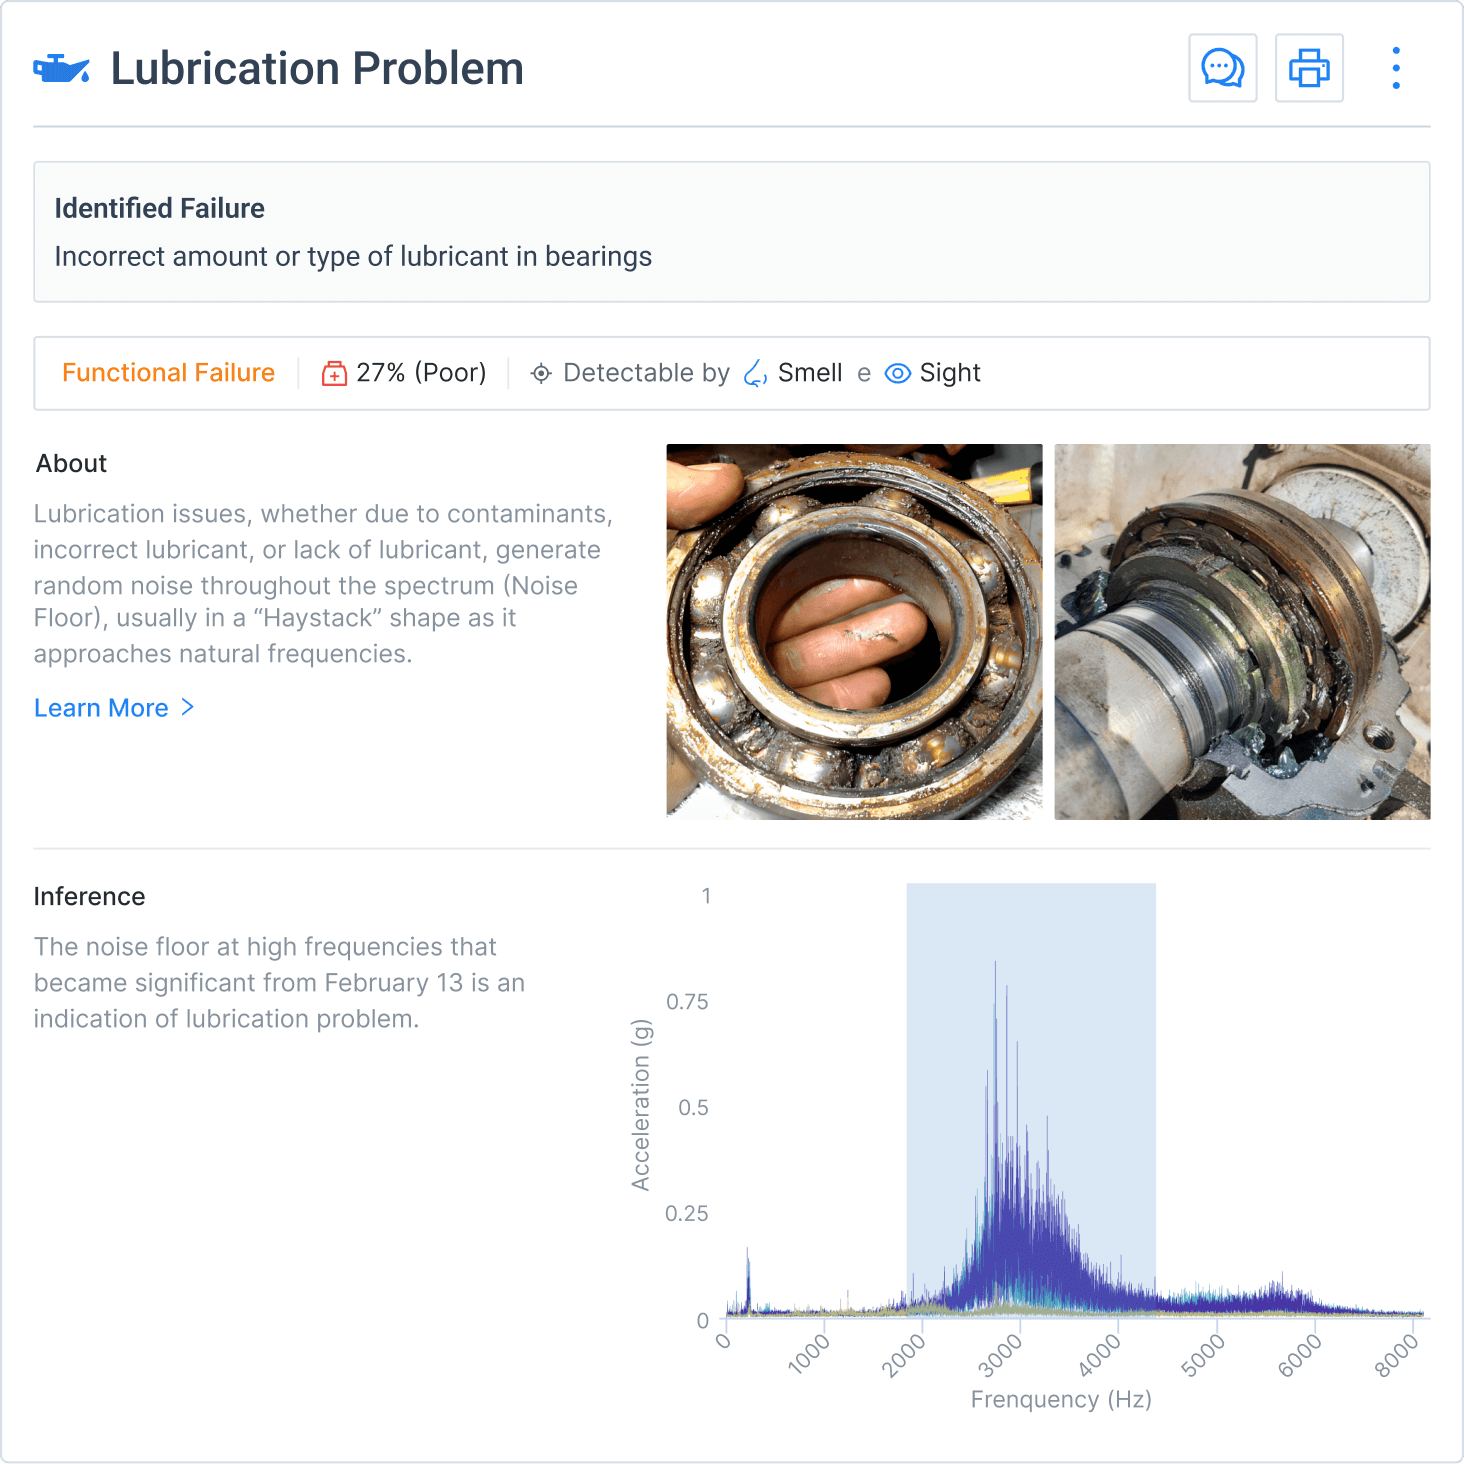
Task: Open the Learn More link
Action: 102,708
